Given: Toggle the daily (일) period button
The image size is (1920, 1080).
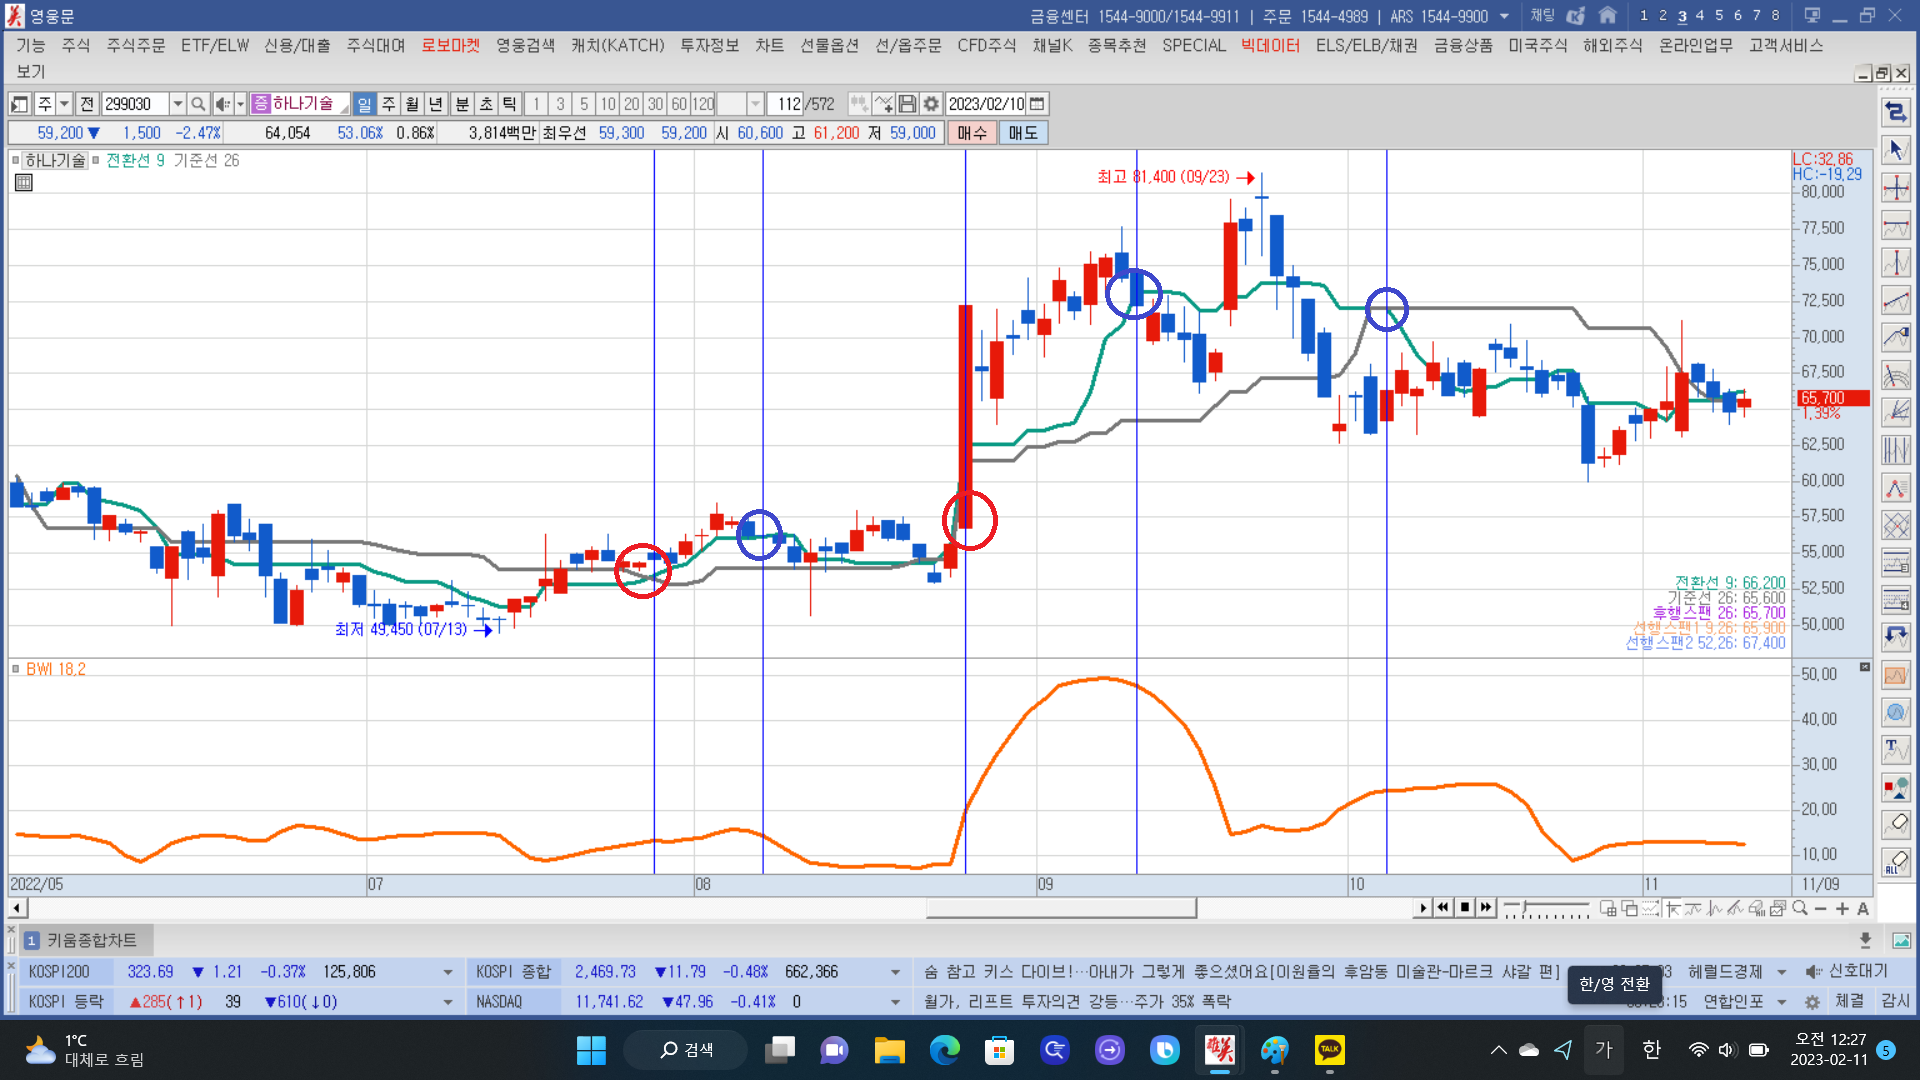Looking at the screenshot, I should coord(365,104).
